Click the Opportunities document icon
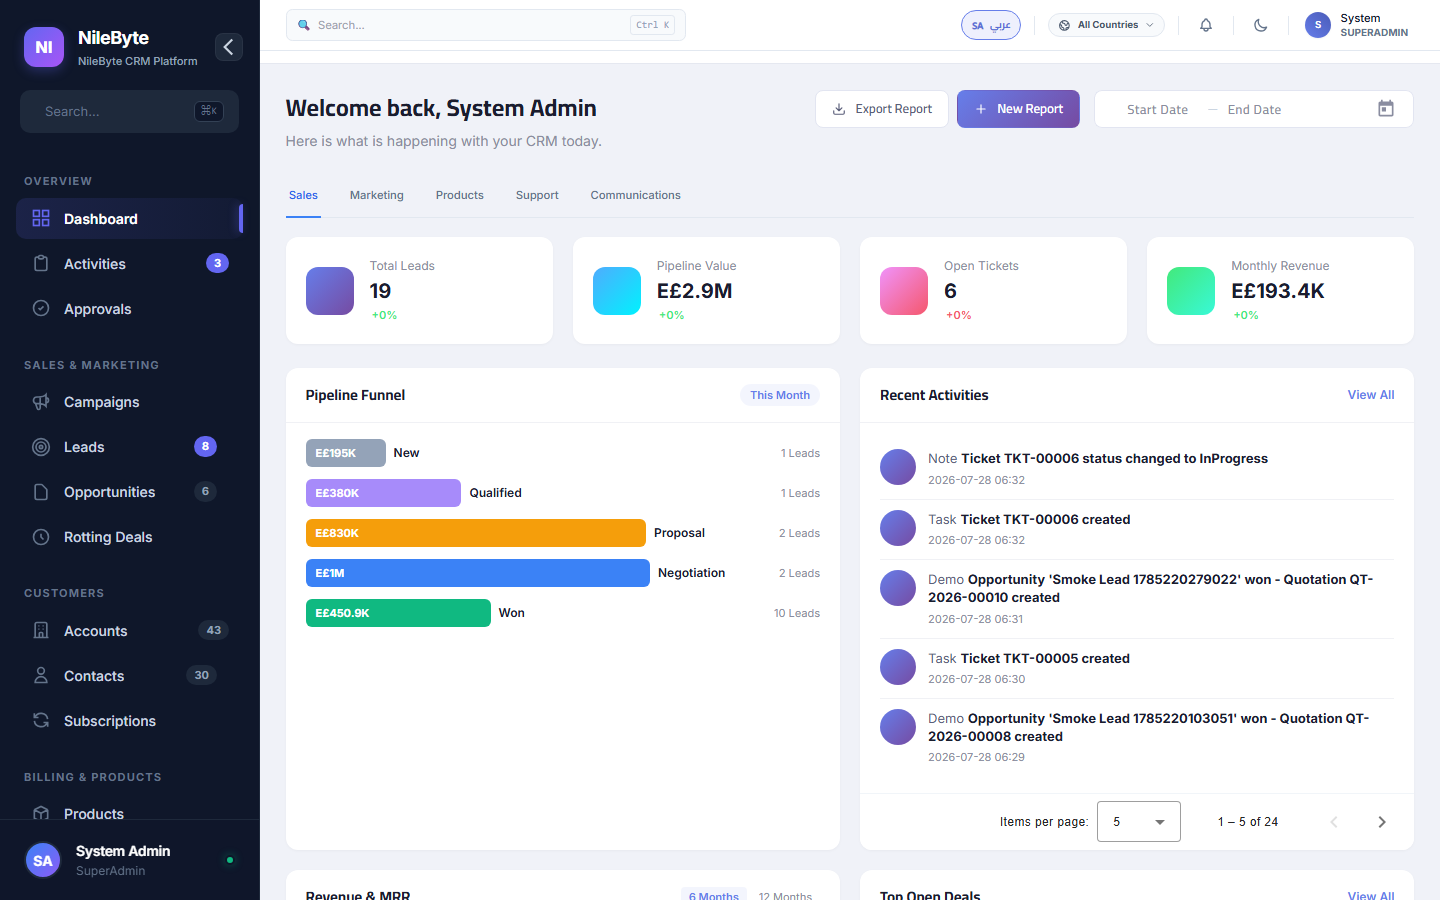The height and width of the screenshot is (900, 1440). click(x=41, y=492)
